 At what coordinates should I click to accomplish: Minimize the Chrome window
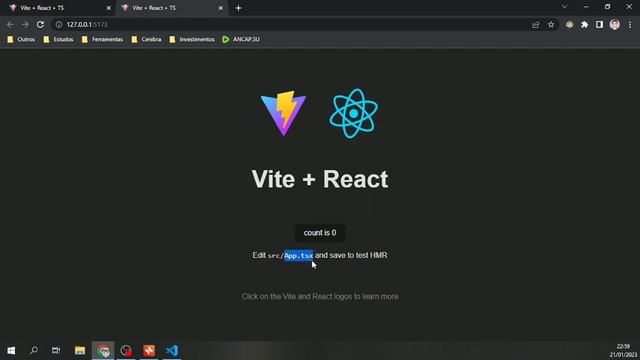point(586,7)
